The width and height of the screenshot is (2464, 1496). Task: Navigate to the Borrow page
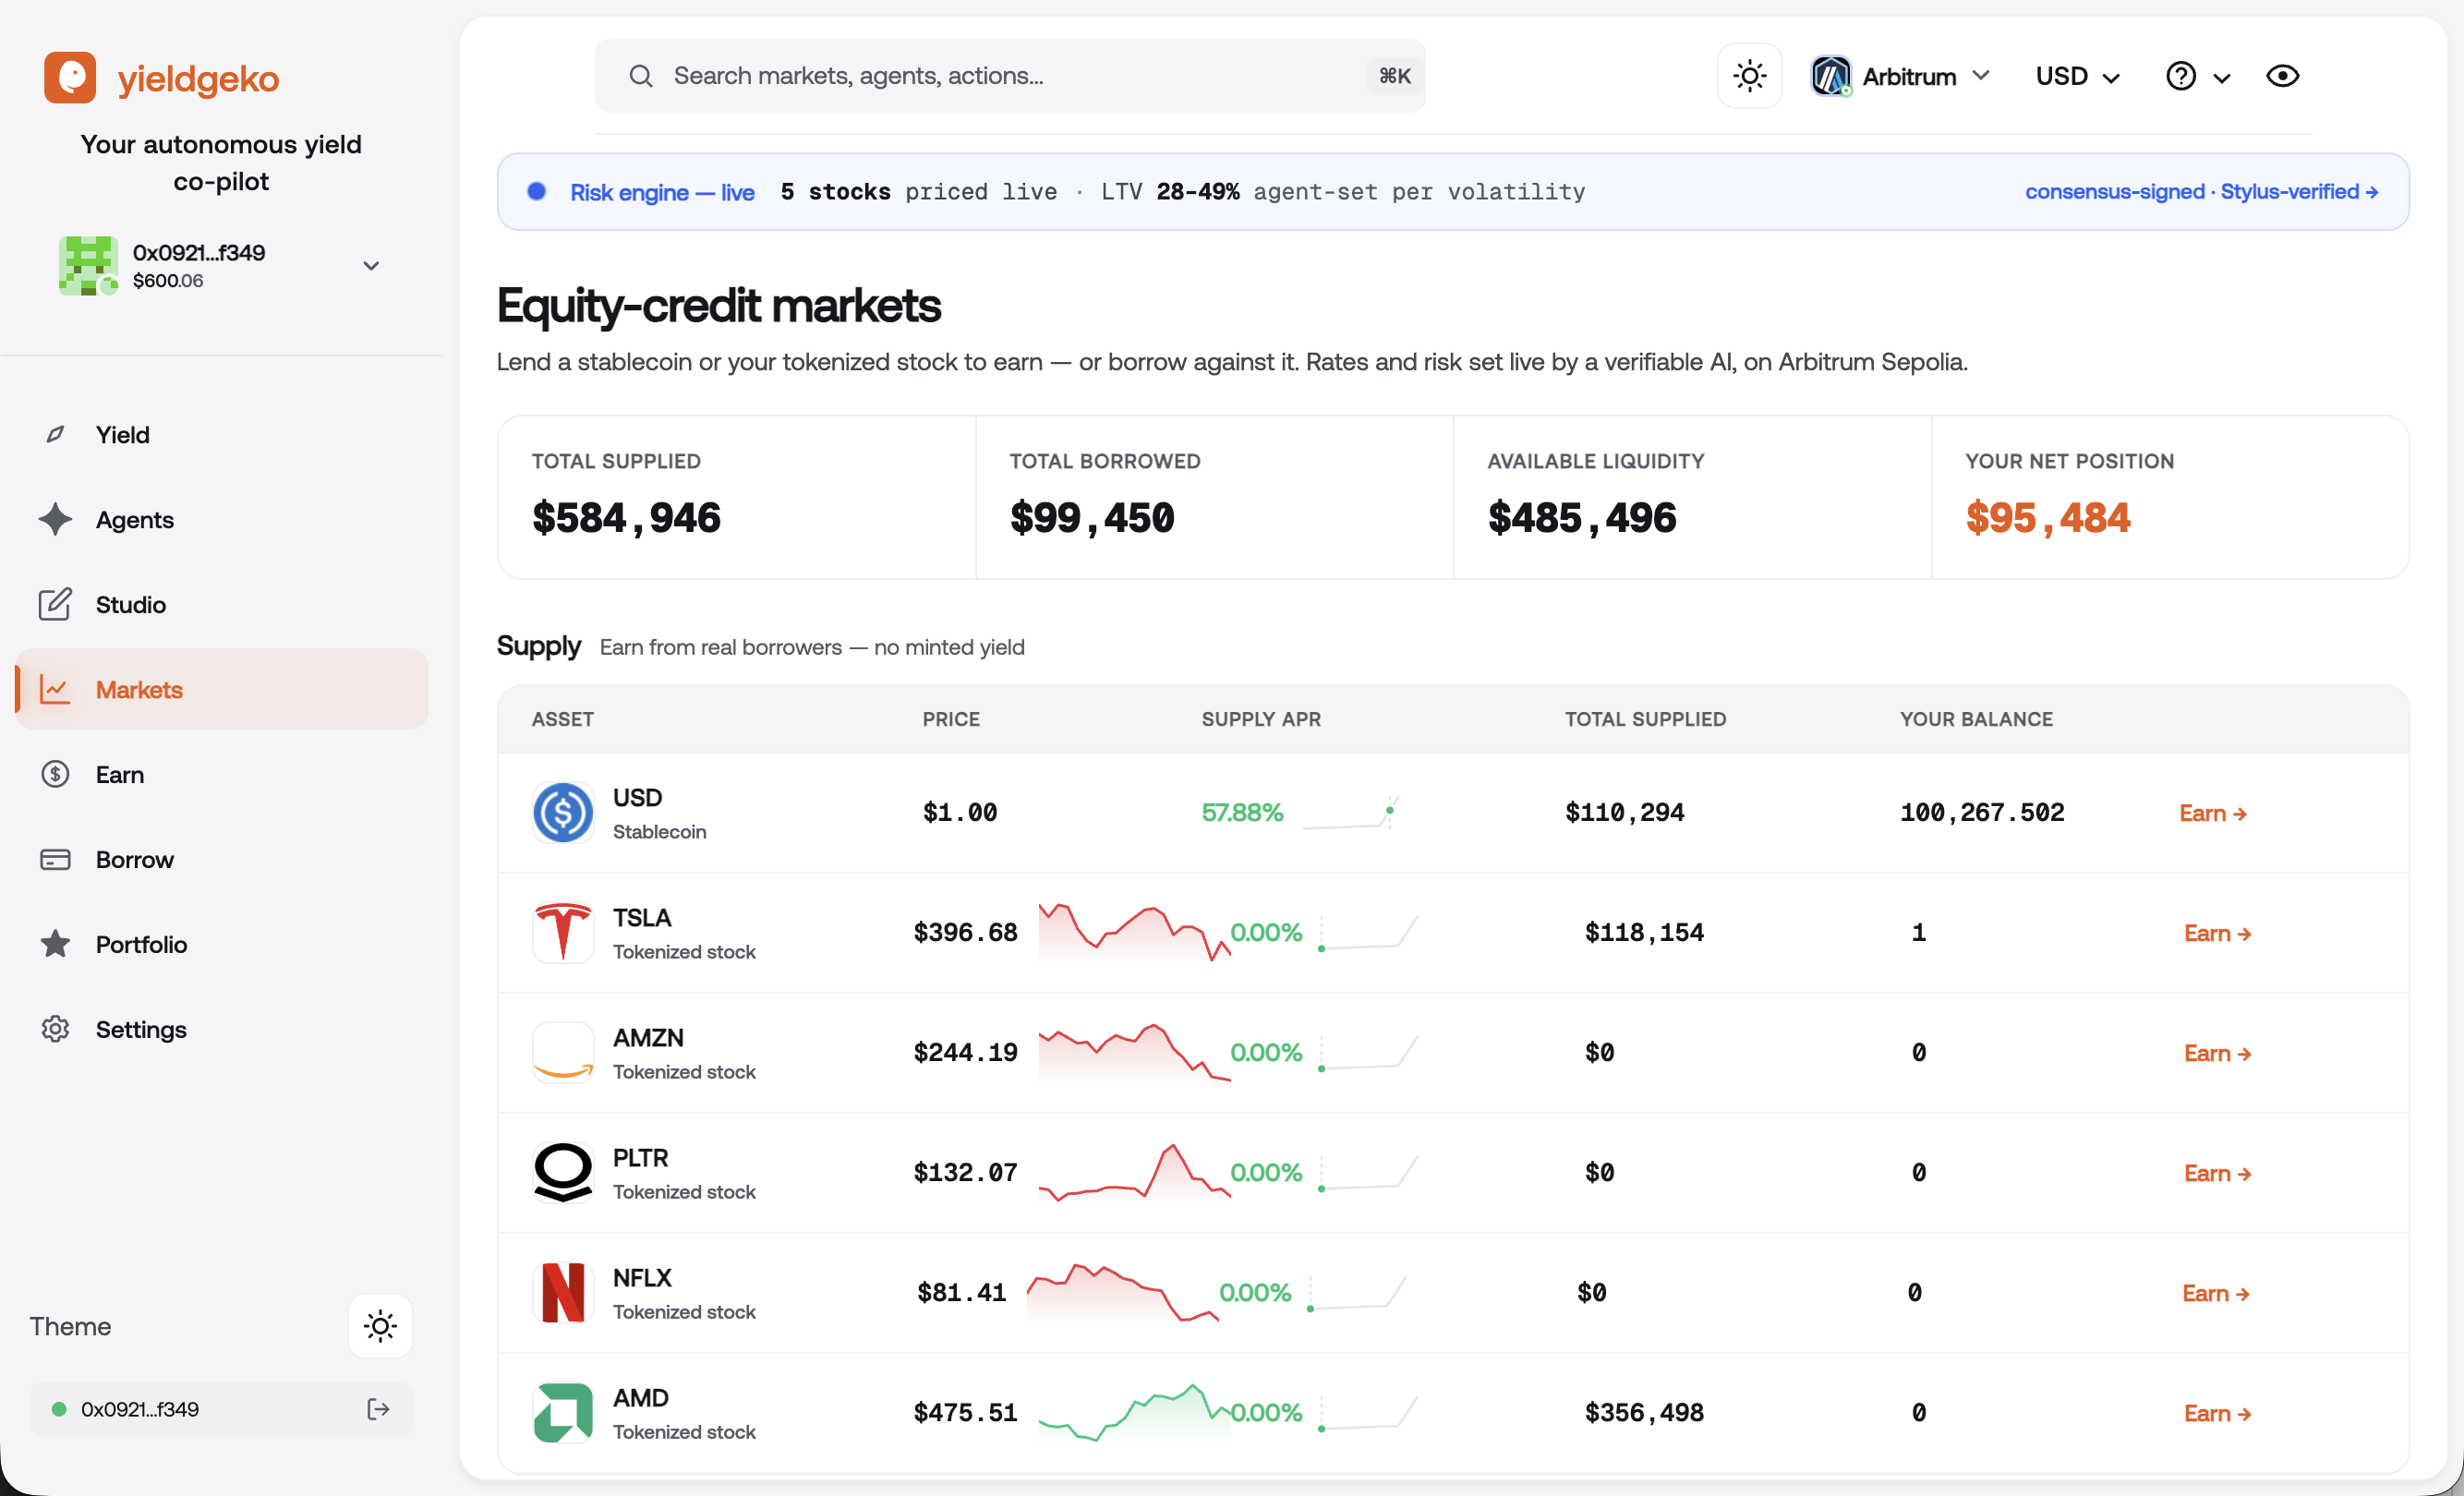222,859
